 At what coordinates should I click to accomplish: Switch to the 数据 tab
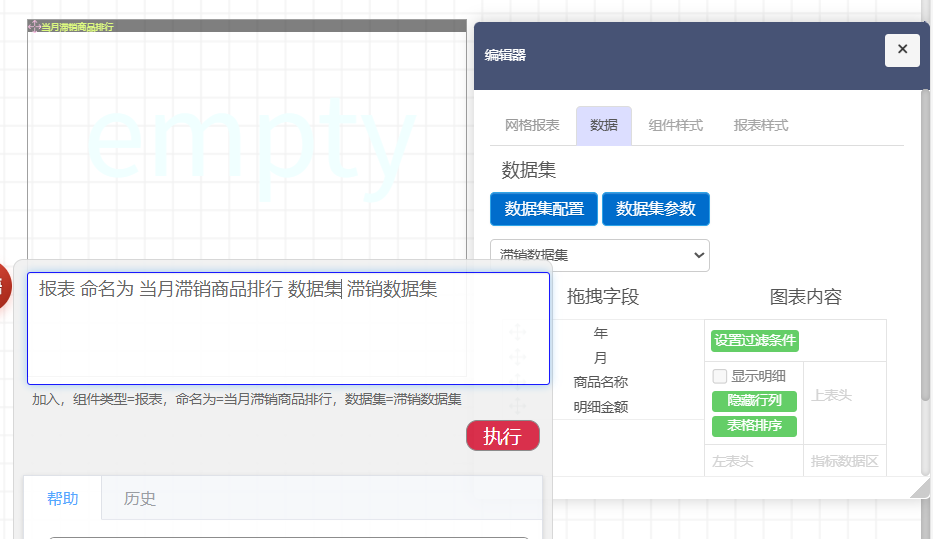pyautogui.click(x=603, y=126)
